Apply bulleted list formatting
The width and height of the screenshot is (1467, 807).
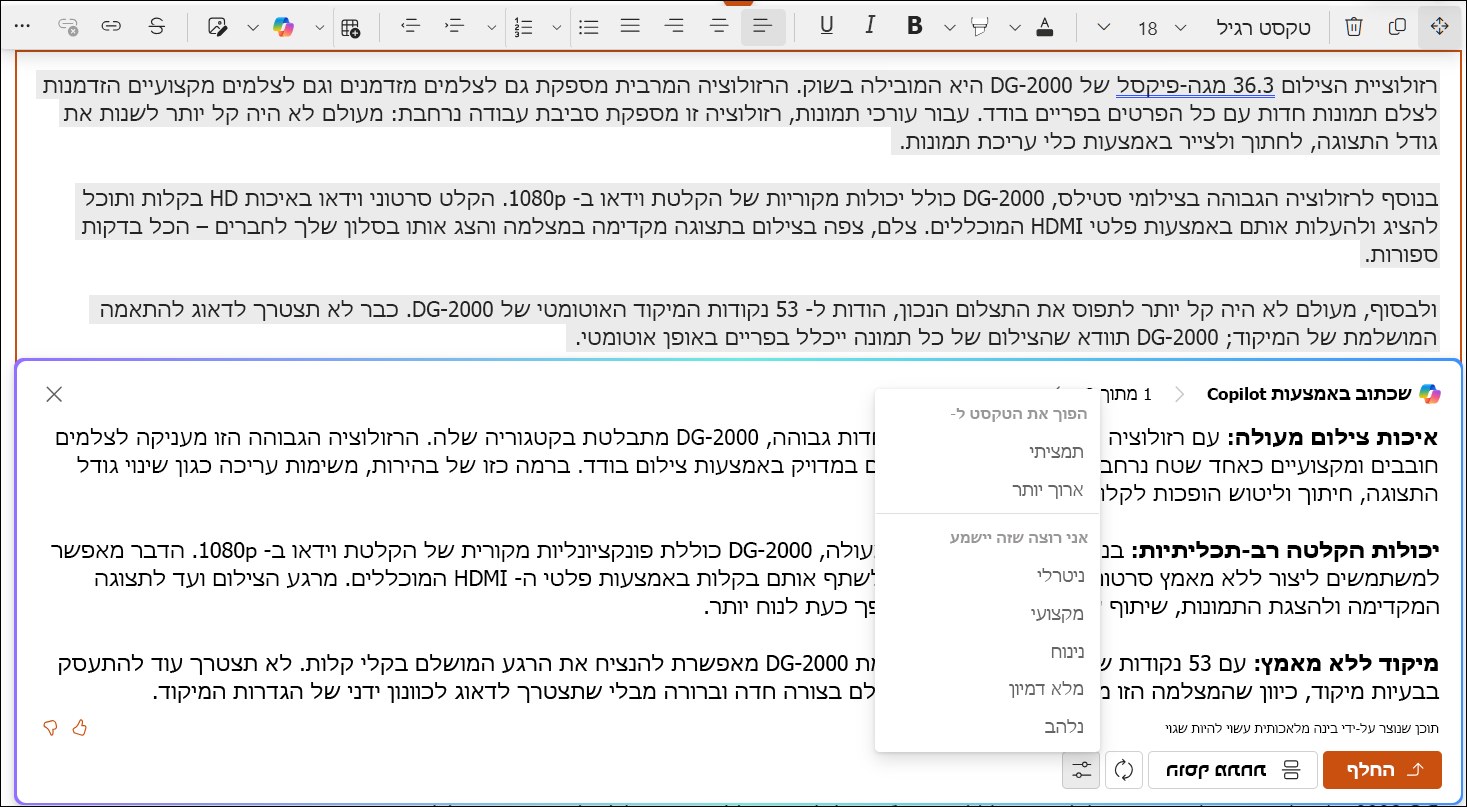589,27
